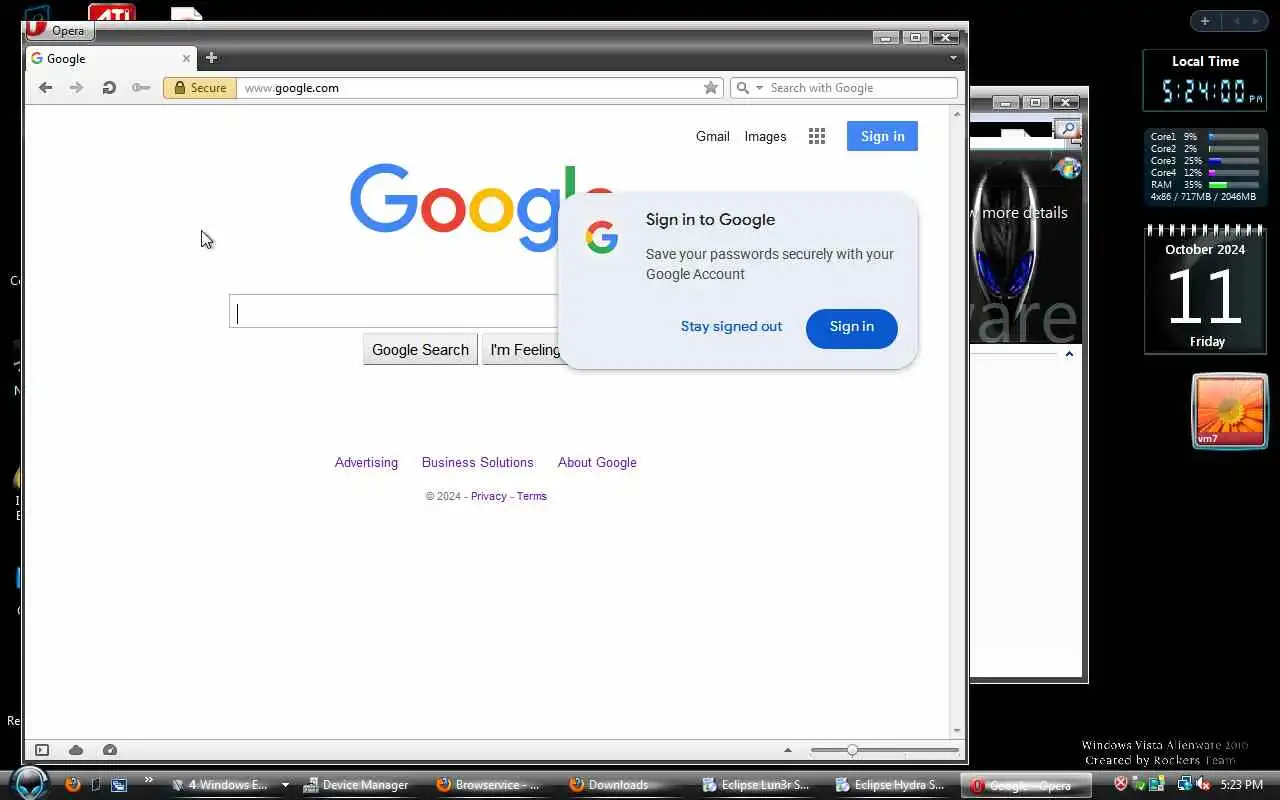This screenshot has width=1280, height=800.
Task: Expand the closed tabs list arrow
Action: [x=953, y=58]
